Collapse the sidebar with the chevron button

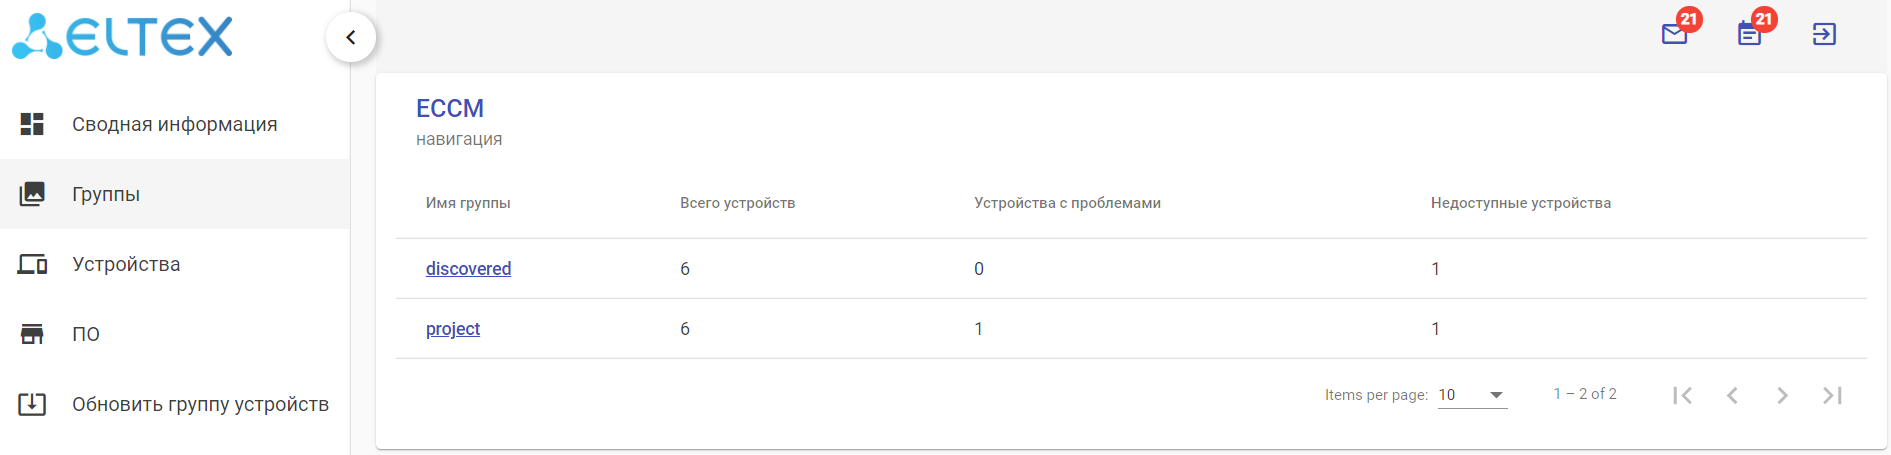[350, 37]
